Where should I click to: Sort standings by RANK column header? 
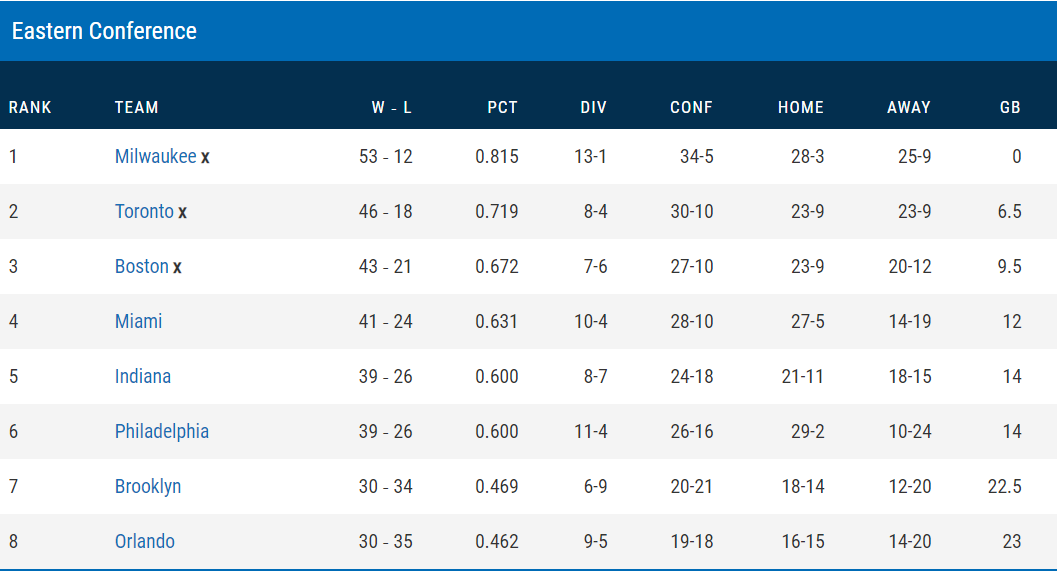pos(30,107)
